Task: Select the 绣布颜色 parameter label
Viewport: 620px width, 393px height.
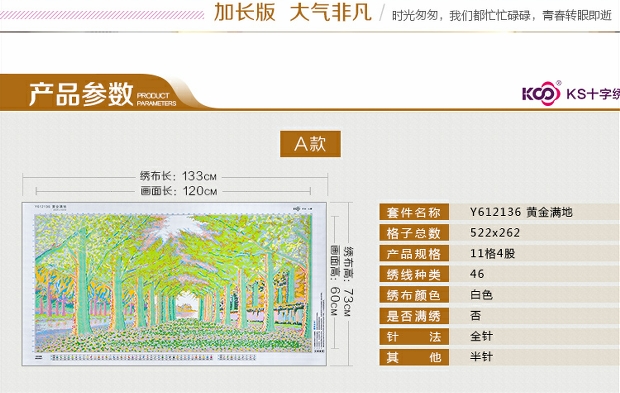Action: click(414, 295)
